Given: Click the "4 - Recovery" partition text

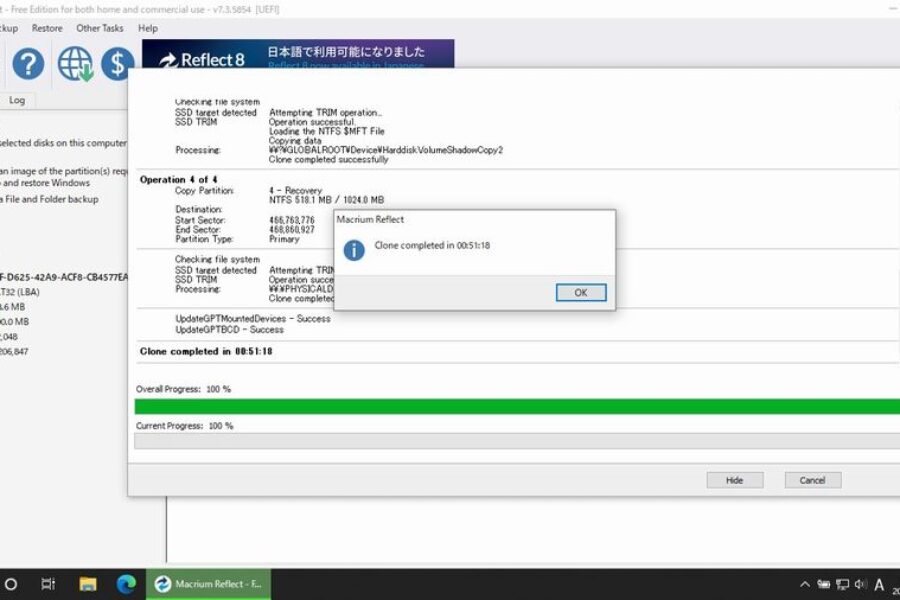Looking at the screenshot, I should pos(295,190).
